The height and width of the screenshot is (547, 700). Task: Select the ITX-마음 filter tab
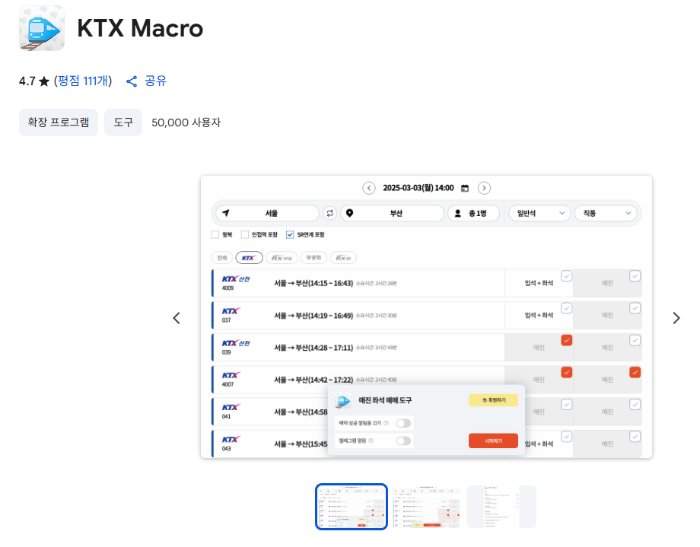282,258
